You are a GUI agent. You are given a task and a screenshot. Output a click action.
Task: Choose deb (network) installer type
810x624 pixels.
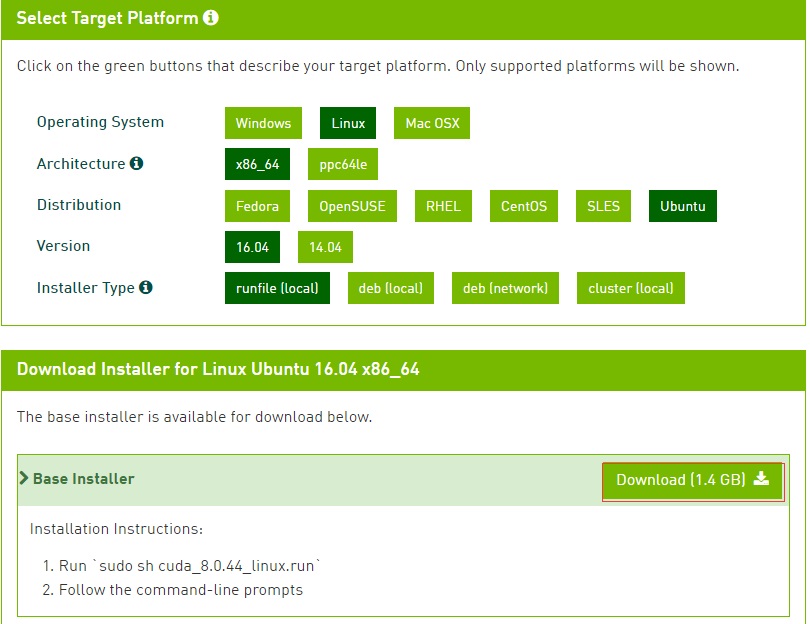505,288
